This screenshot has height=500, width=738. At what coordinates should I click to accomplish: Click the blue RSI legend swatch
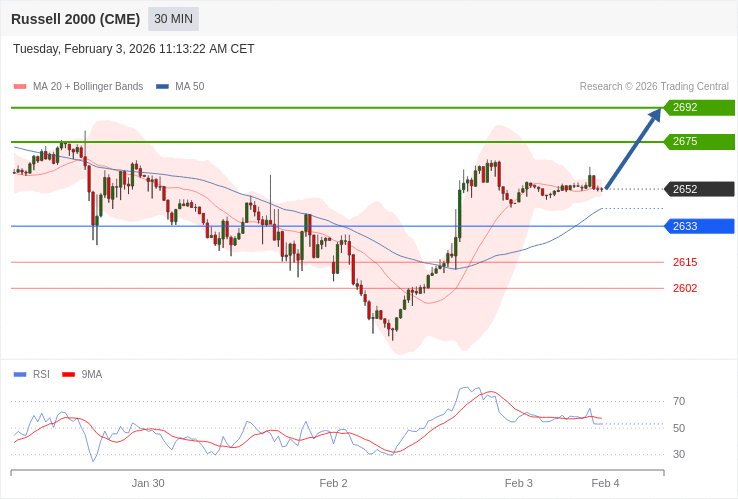click(20, 375)
